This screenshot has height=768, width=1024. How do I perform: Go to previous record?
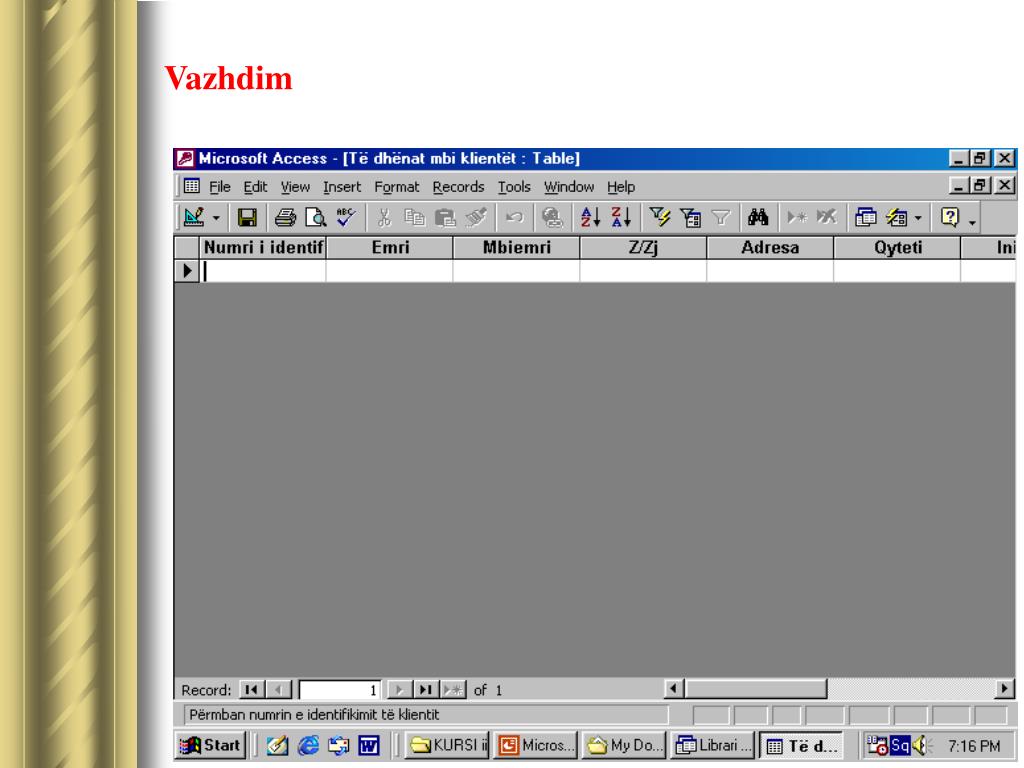(279, 690)
